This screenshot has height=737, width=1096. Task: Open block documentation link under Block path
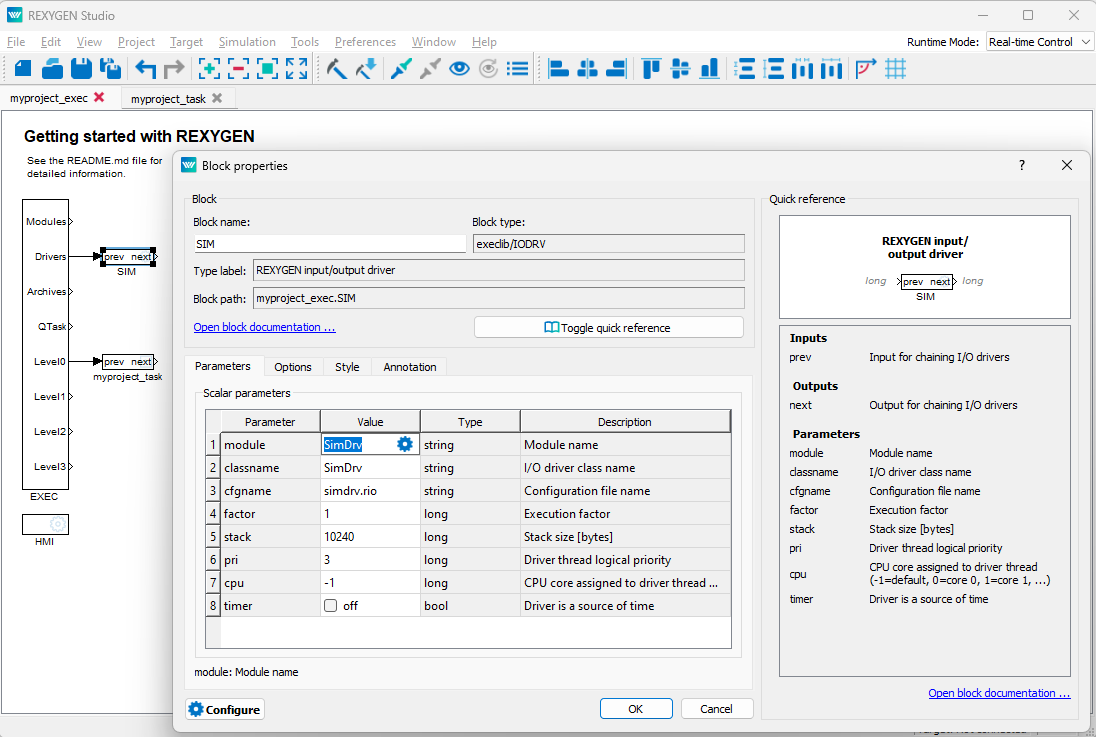[264, 327]
